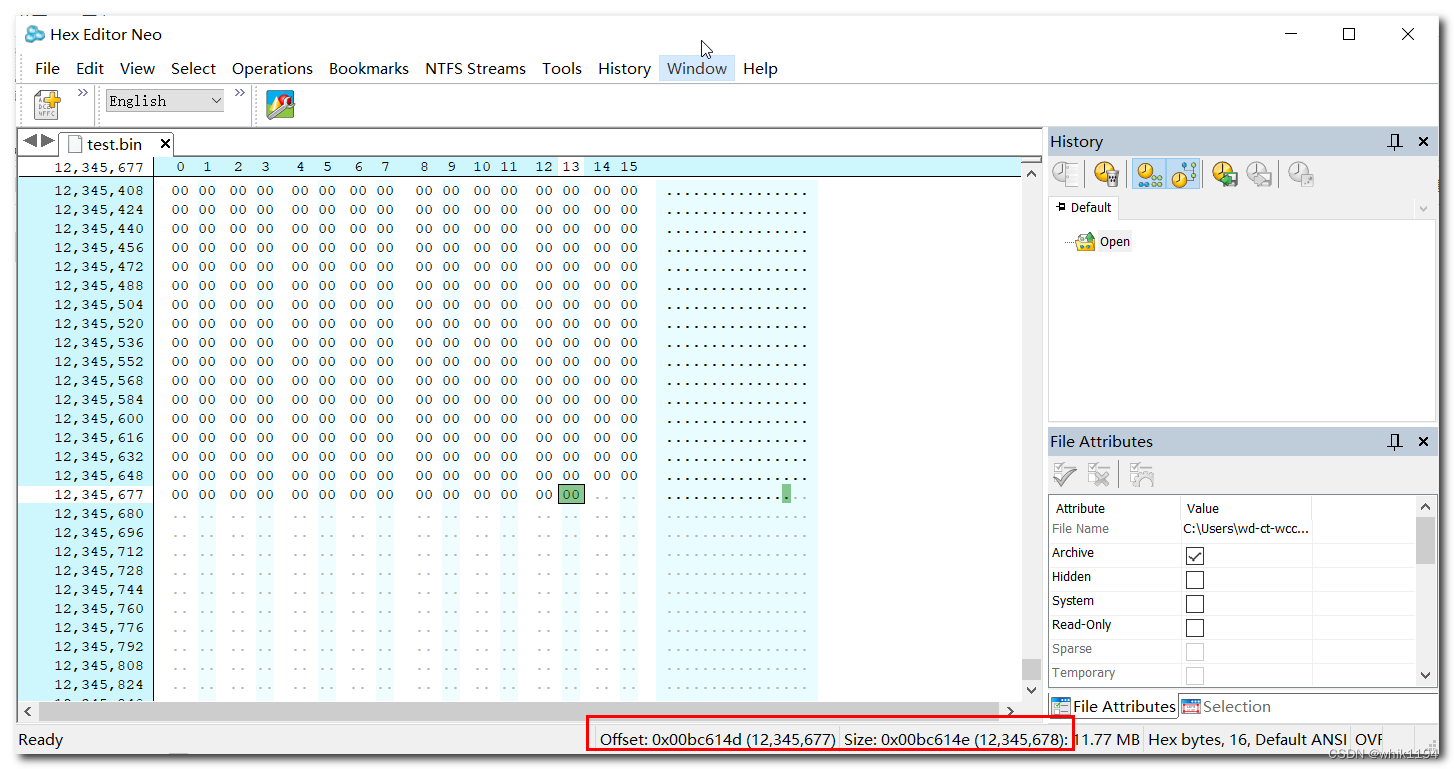Toggle the Sparse attribute checkbox
1454x769 pixels.
tap(1195, 651)
